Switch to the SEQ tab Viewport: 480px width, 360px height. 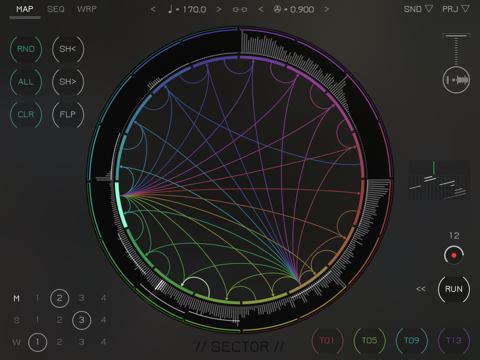pyautogui.click(x=56, y=9)
